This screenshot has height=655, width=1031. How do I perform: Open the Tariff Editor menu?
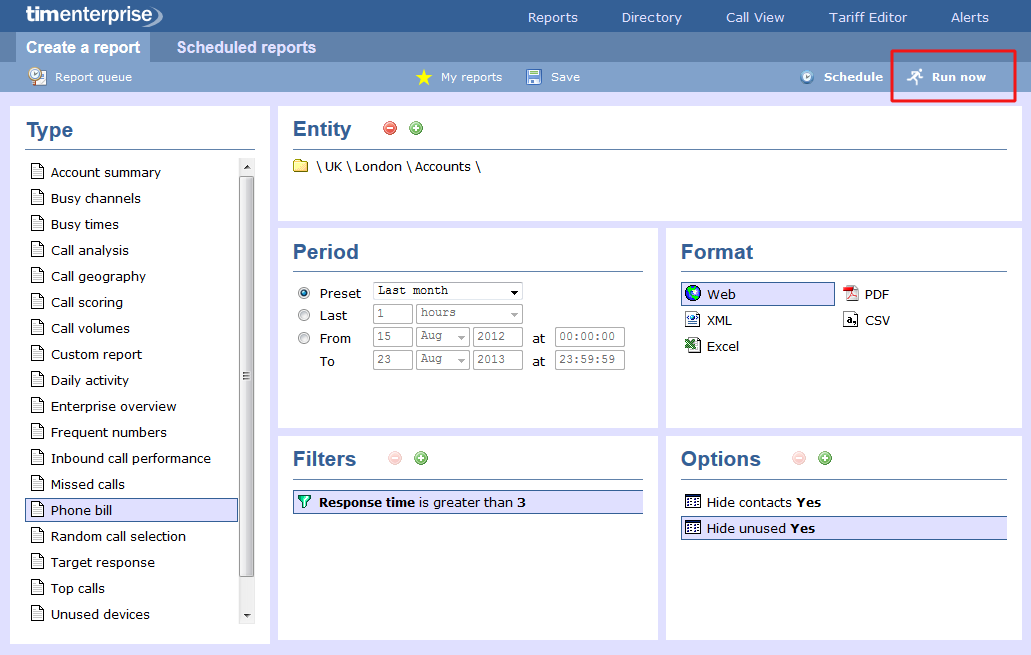[868, 17]
